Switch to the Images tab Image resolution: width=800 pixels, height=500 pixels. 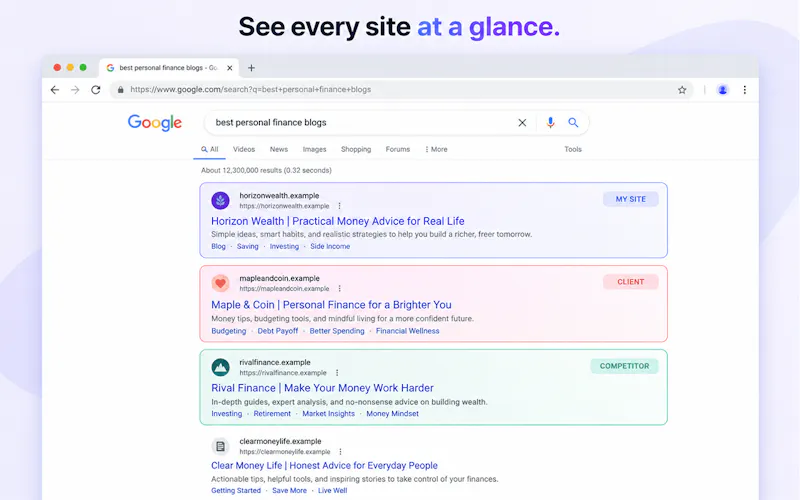pos(314,149)
